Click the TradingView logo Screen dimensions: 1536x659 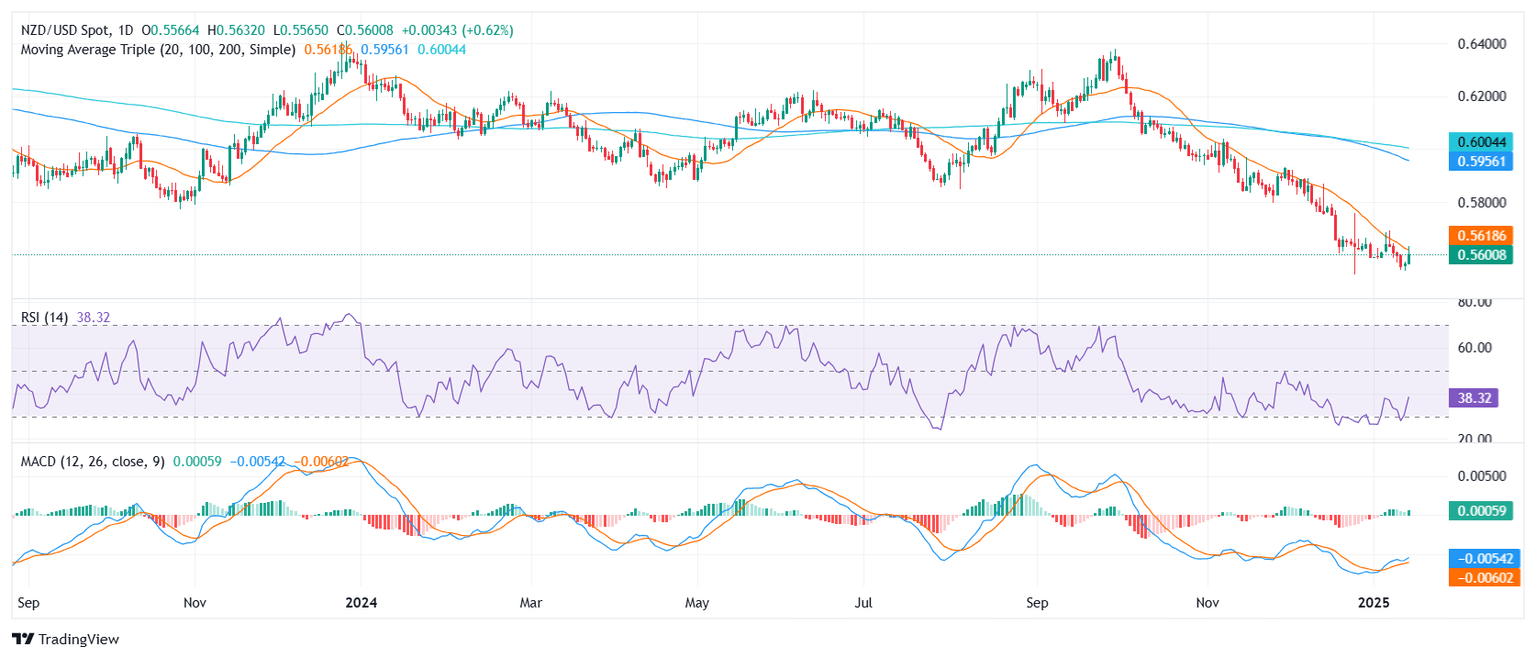click(65, 639)
